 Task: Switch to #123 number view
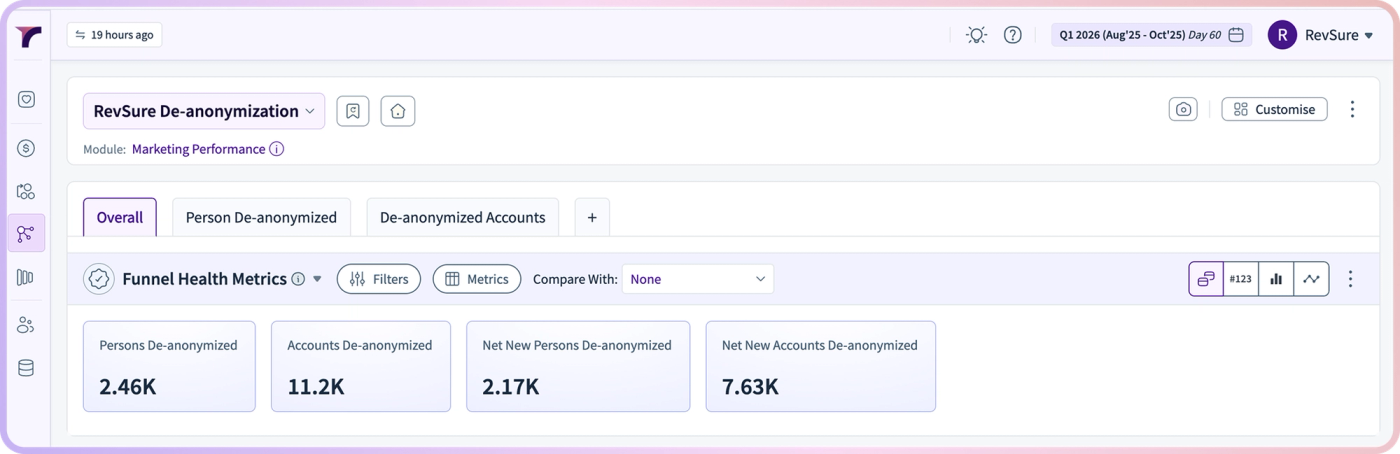click(1240, 279)
